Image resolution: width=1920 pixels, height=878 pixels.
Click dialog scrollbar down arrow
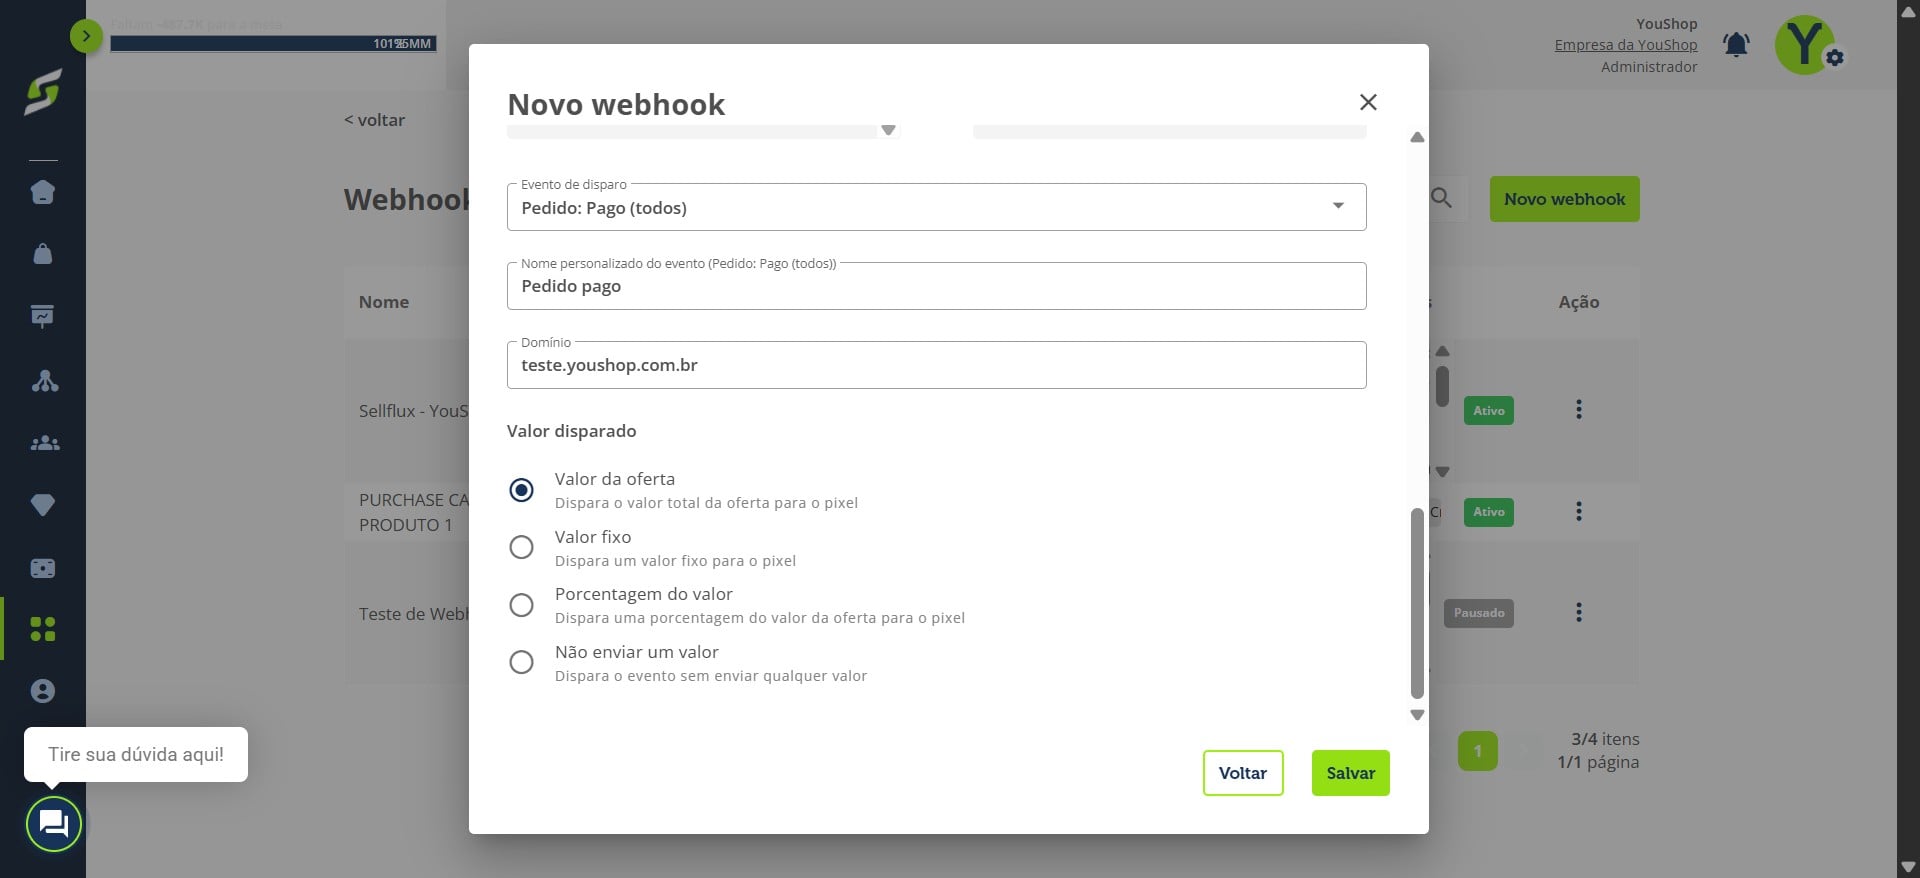click(x=1417, y=714)
